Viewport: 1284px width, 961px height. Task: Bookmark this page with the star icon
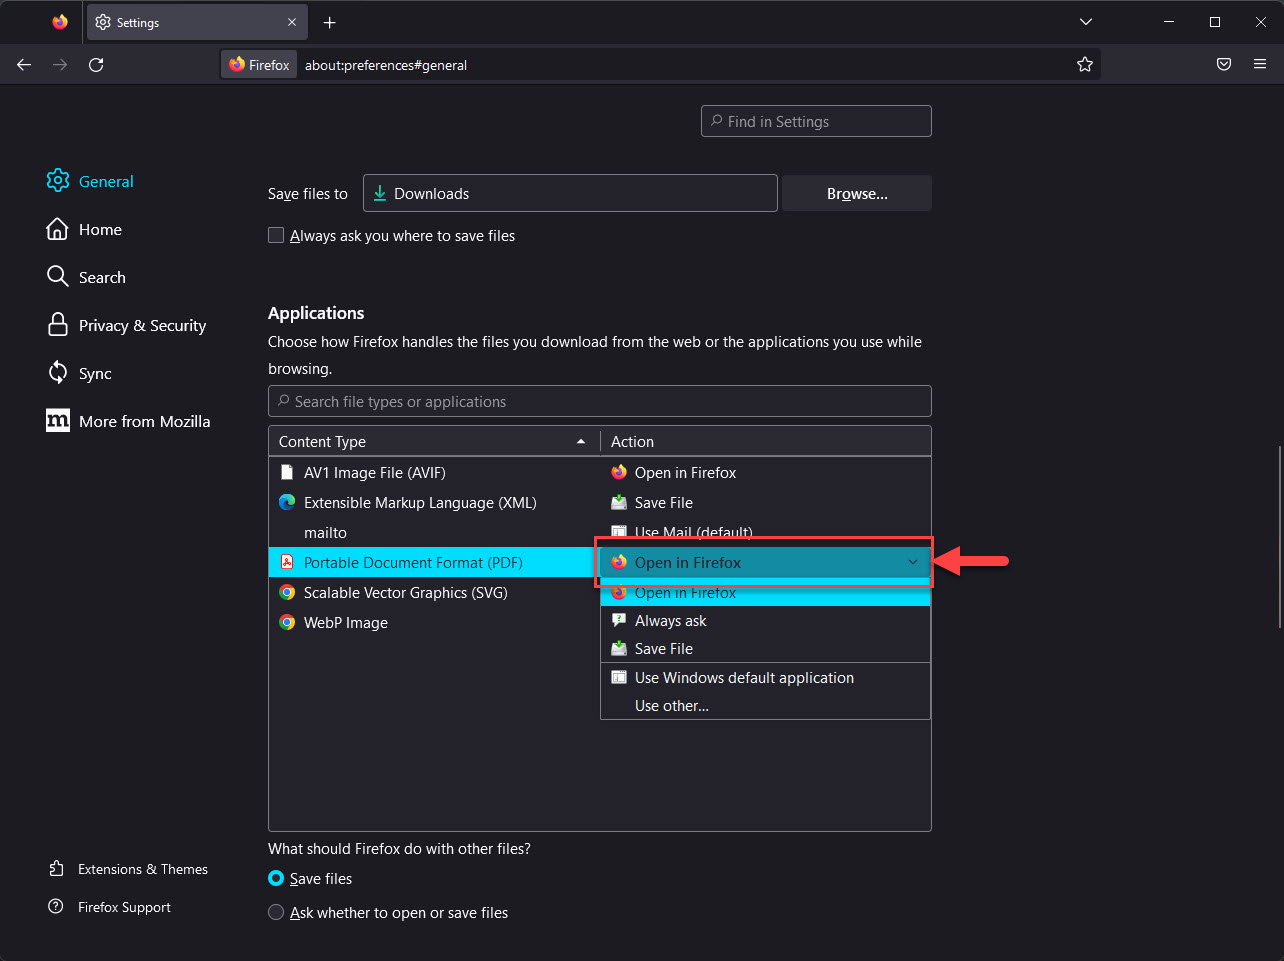tap(1085, 65)
